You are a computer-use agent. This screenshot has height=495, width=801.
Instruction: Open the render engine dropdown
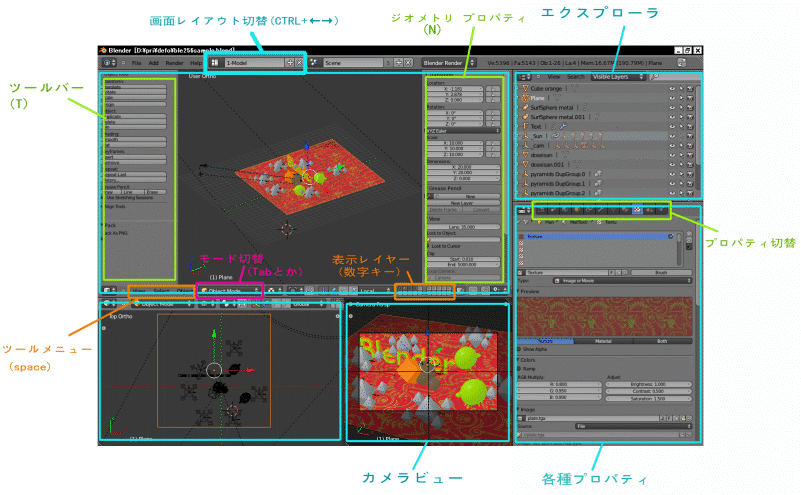[449, 62]
